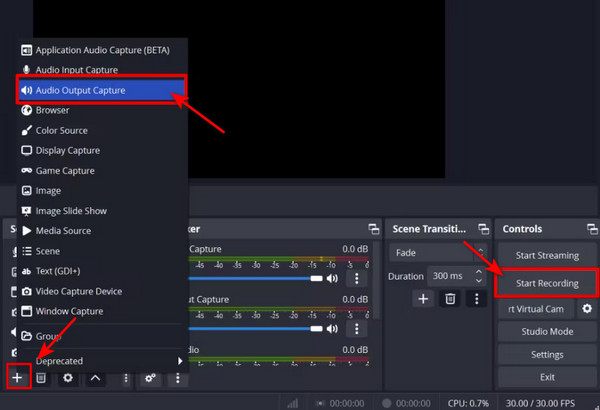Screen dimensions: 600x410
Task: Click the 30.00 / 30.00 FPS readout
Action: tap(540, 403)
